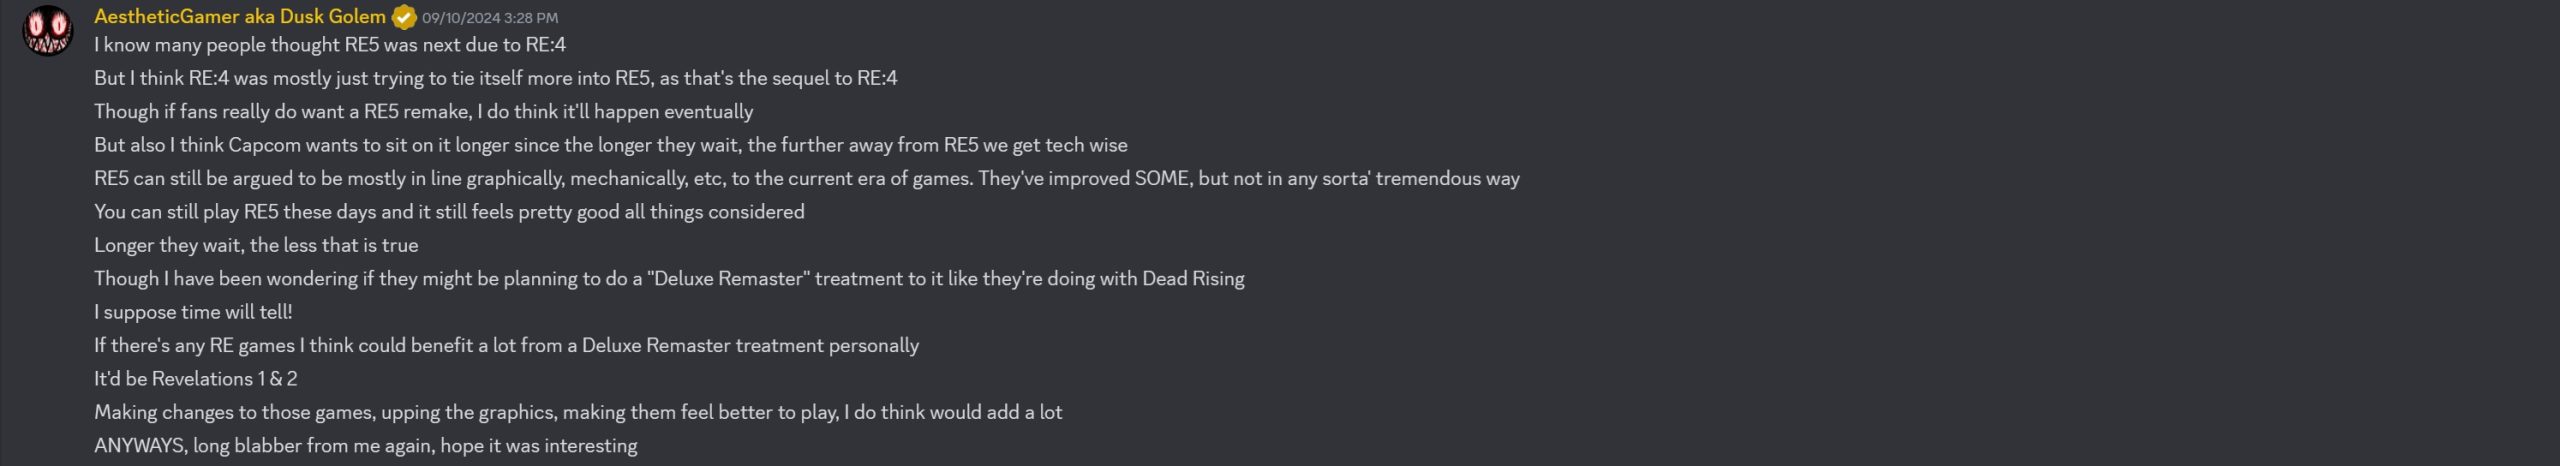Click the line "If there's any RE games"
The width and height of the screenshot is (2560, 466).
(506, 346)
